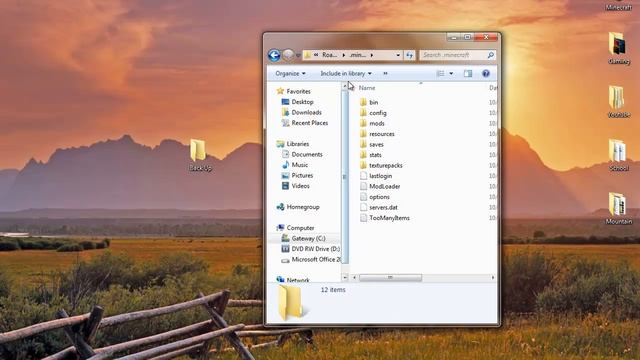Click the Change your view icon
The width and height of the screenshot is (640, 360).
tap(440, 73)
